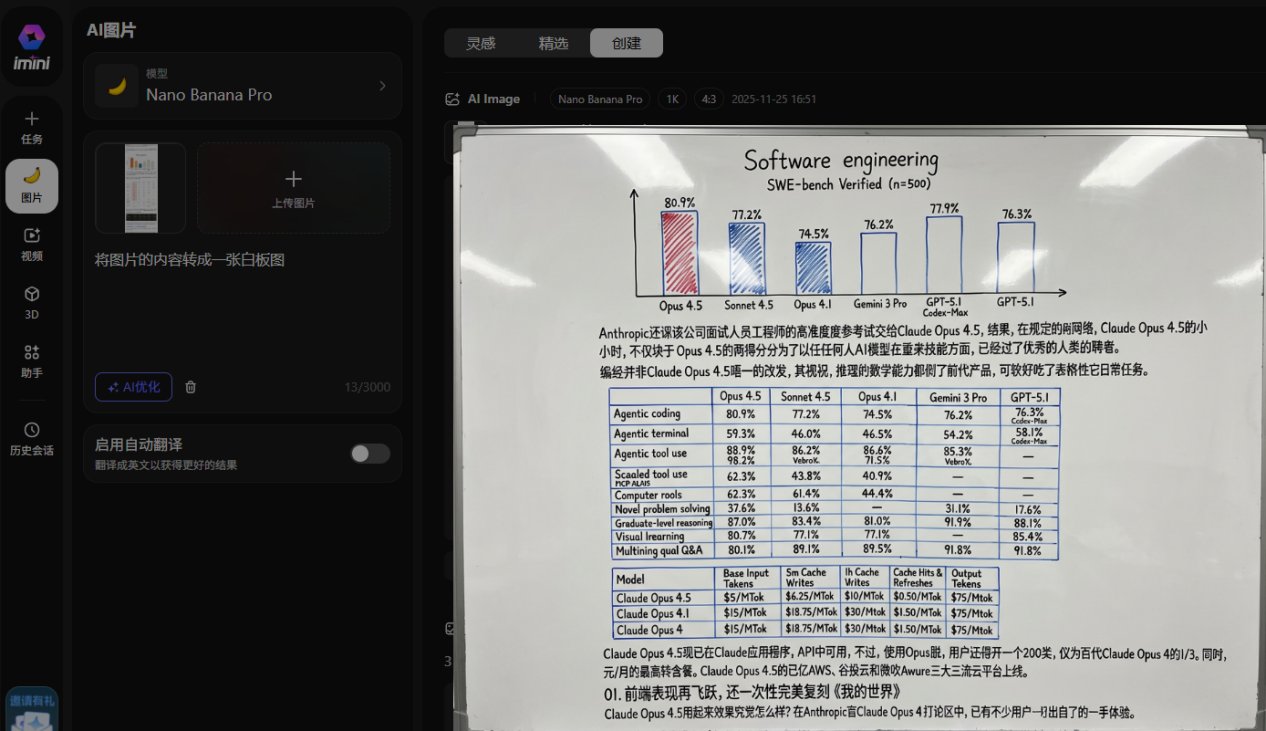Open 历史会话 history clock icon

(x=31, y=438)
